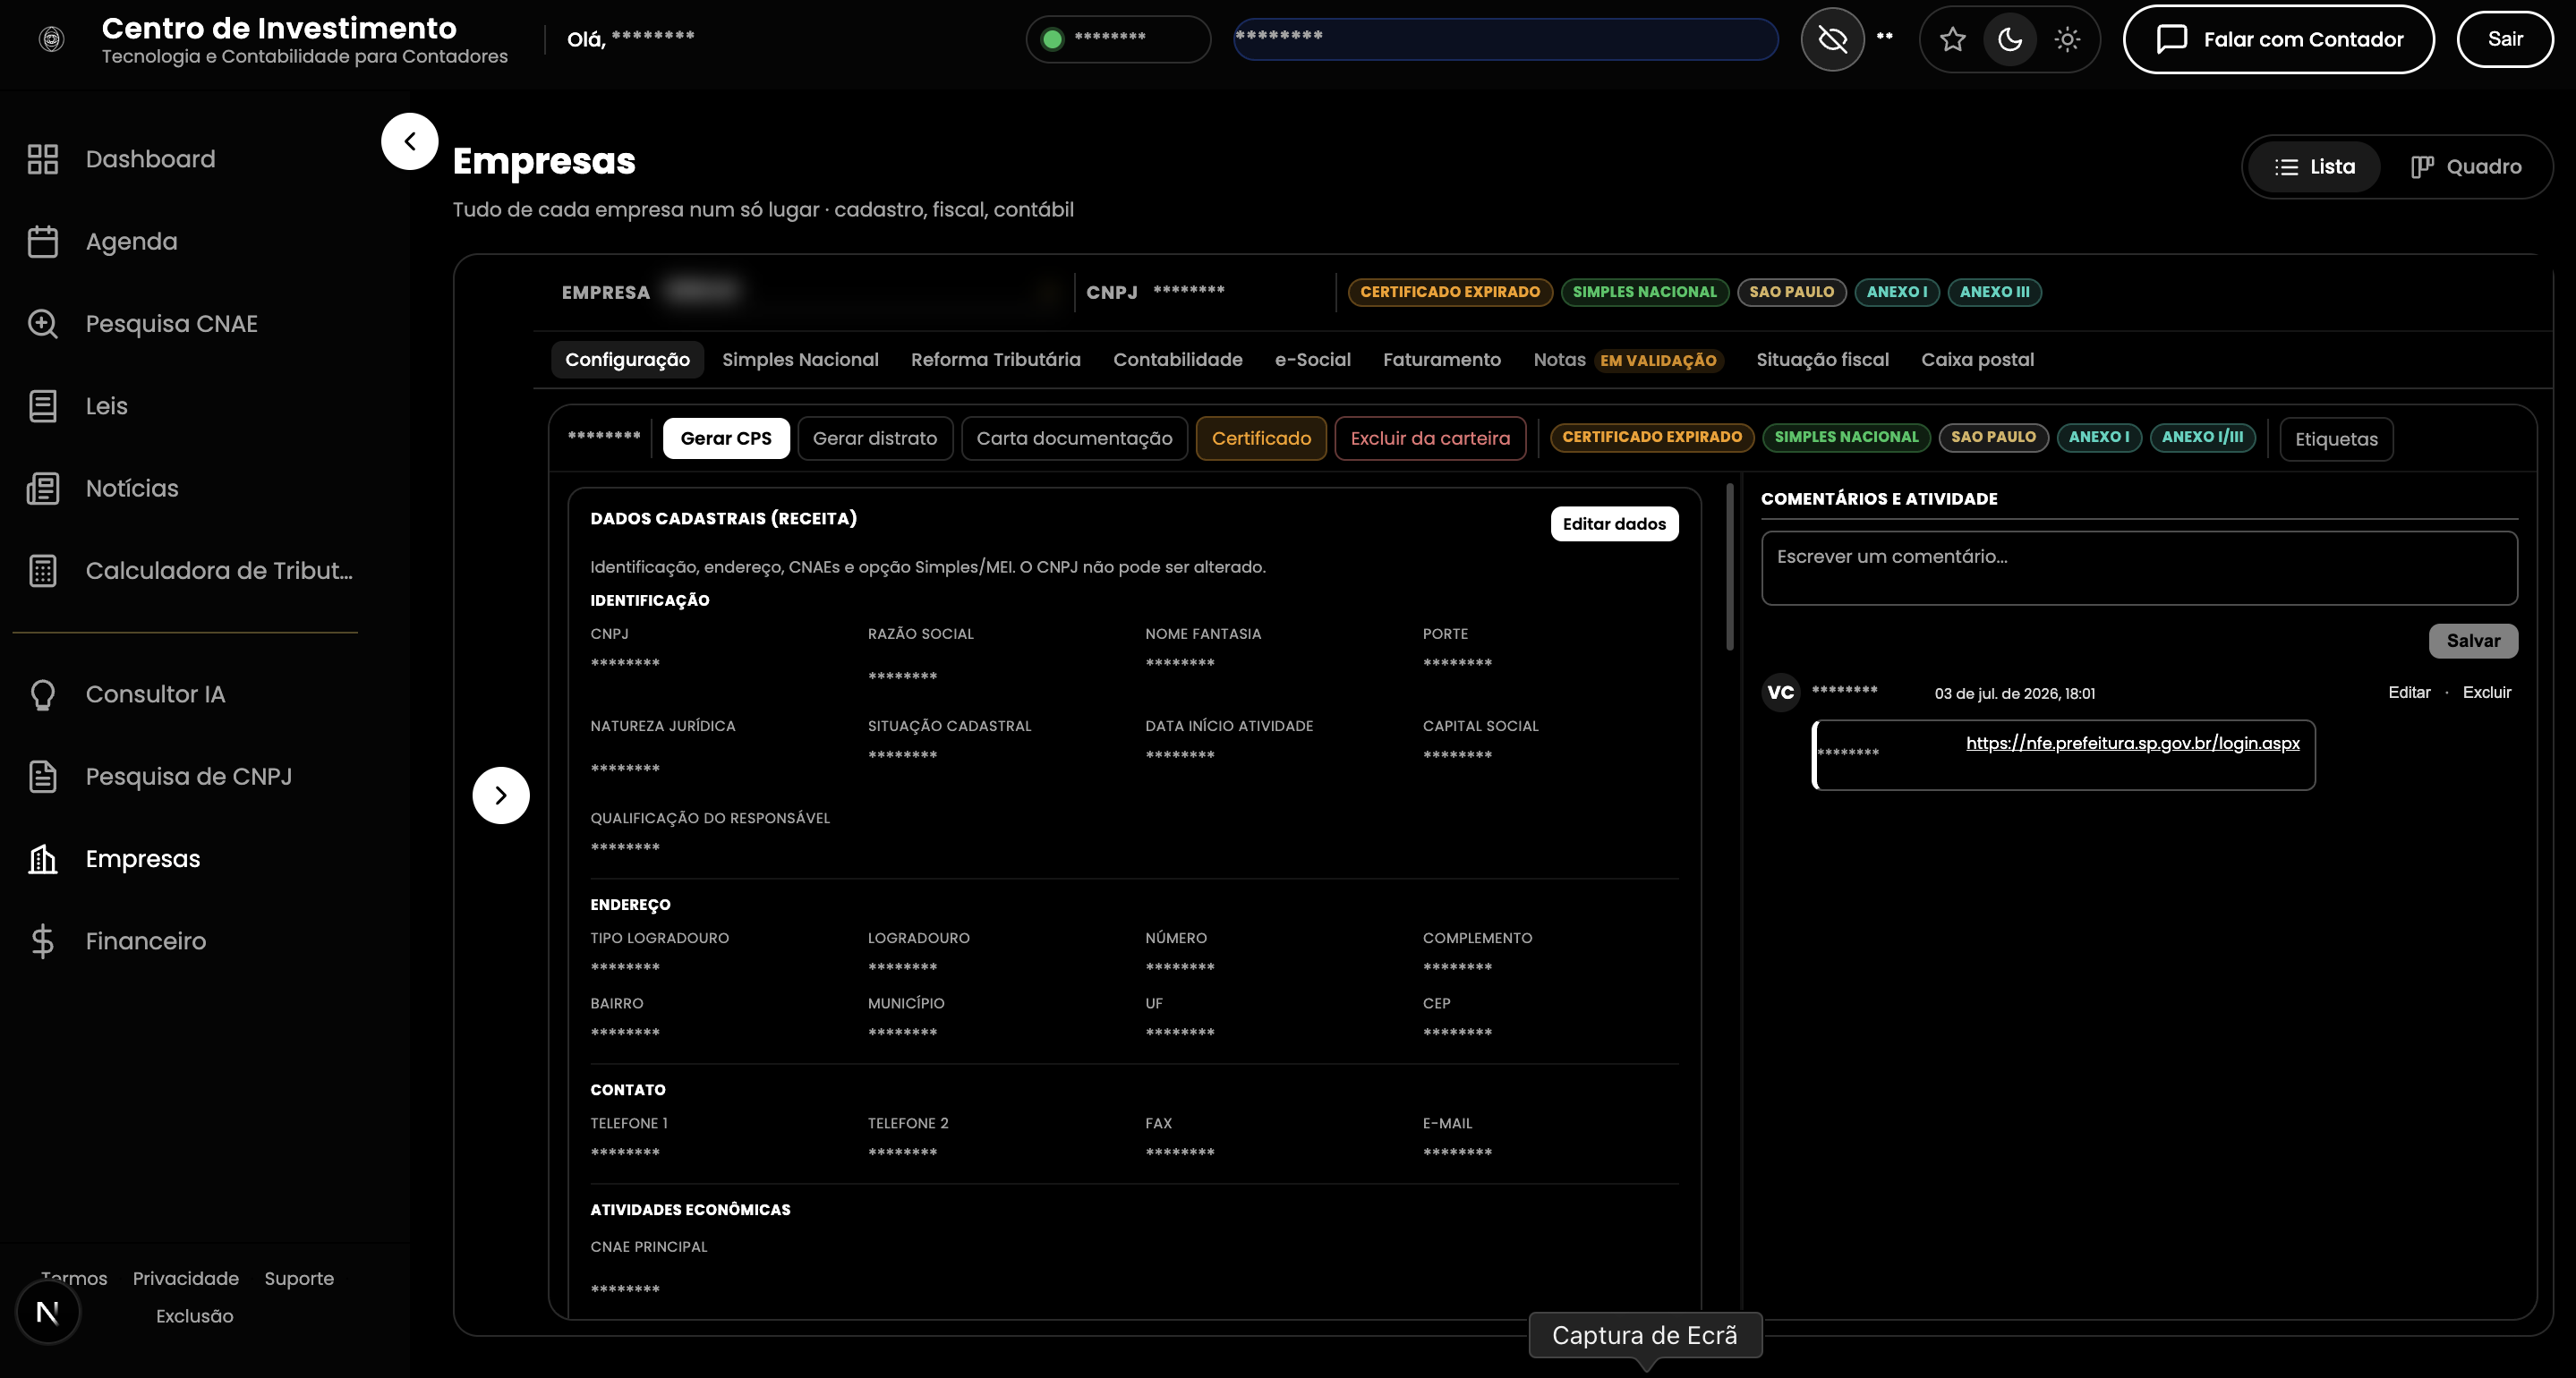2576x1378 pixels.
Task: Click Editar dados button
Action: pos(1614,524)
